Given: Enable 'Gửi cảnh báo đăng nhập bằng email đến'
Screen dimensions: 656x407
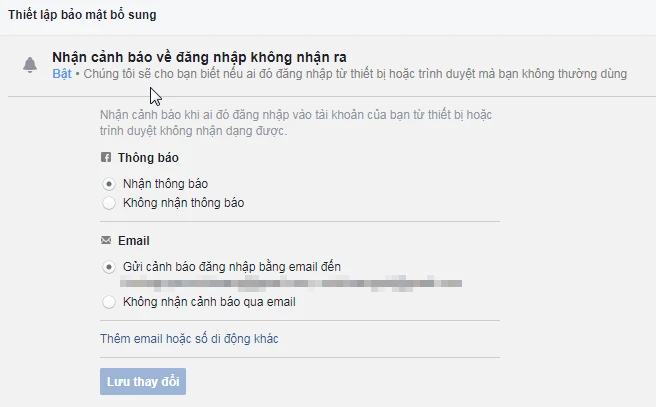Looking at the screenshot, I should (109, 267).
